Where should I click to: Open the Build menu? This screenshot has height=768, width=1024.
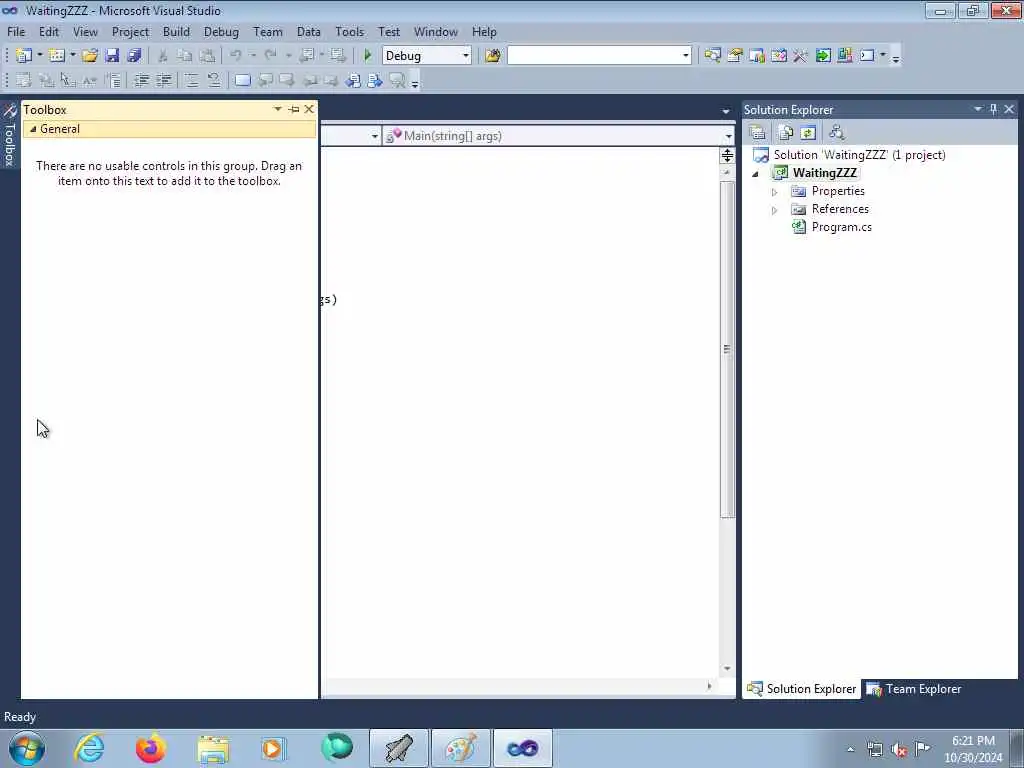176,31
